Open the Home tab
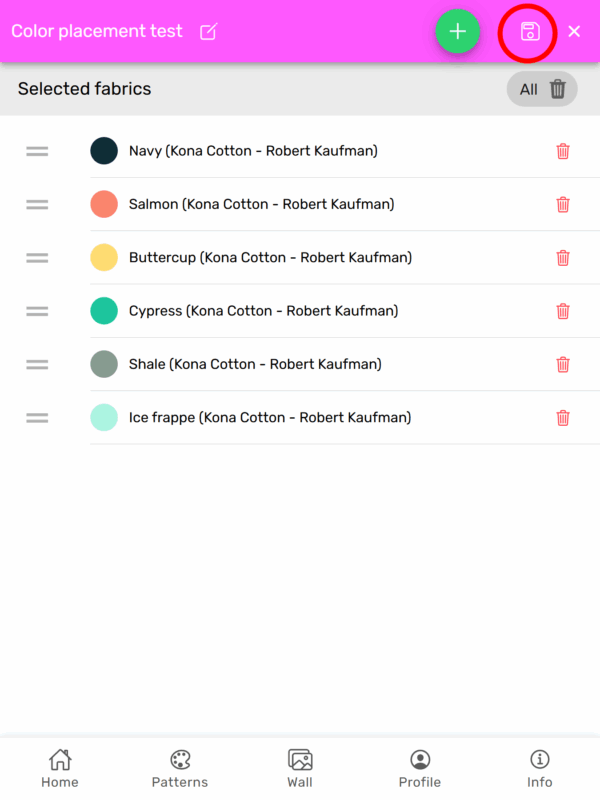Image resolution: width=600 pixels, height=800 pixels. [x=60, y=769]
